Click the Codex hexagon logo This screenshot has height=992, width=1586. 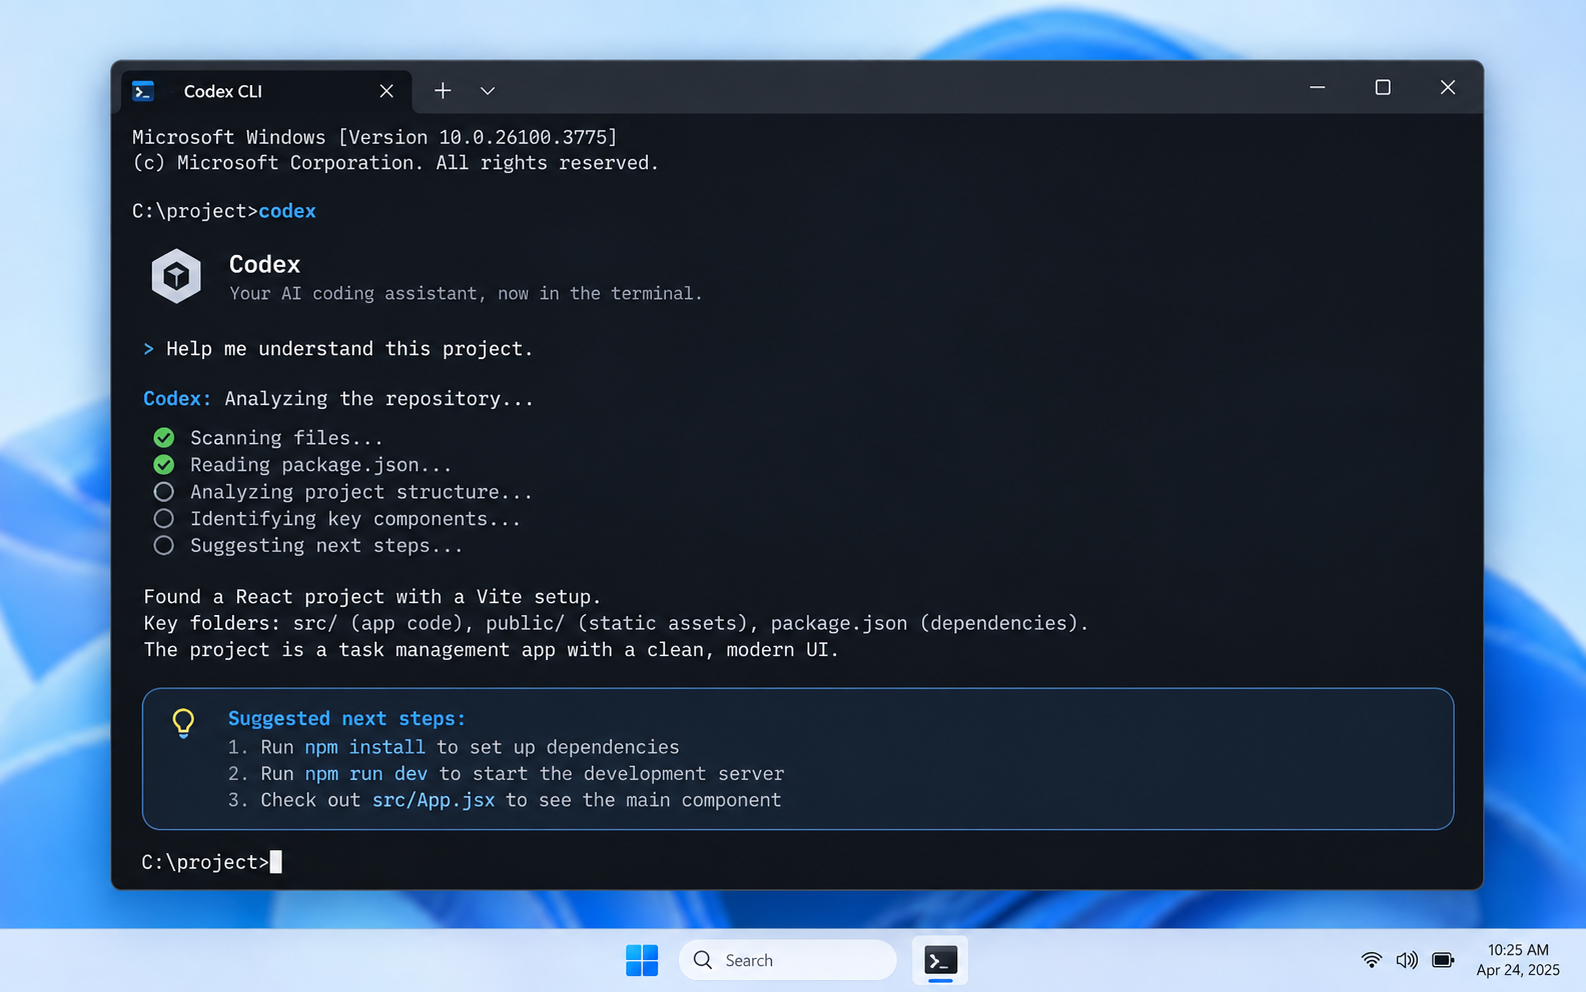coord(176,276)
